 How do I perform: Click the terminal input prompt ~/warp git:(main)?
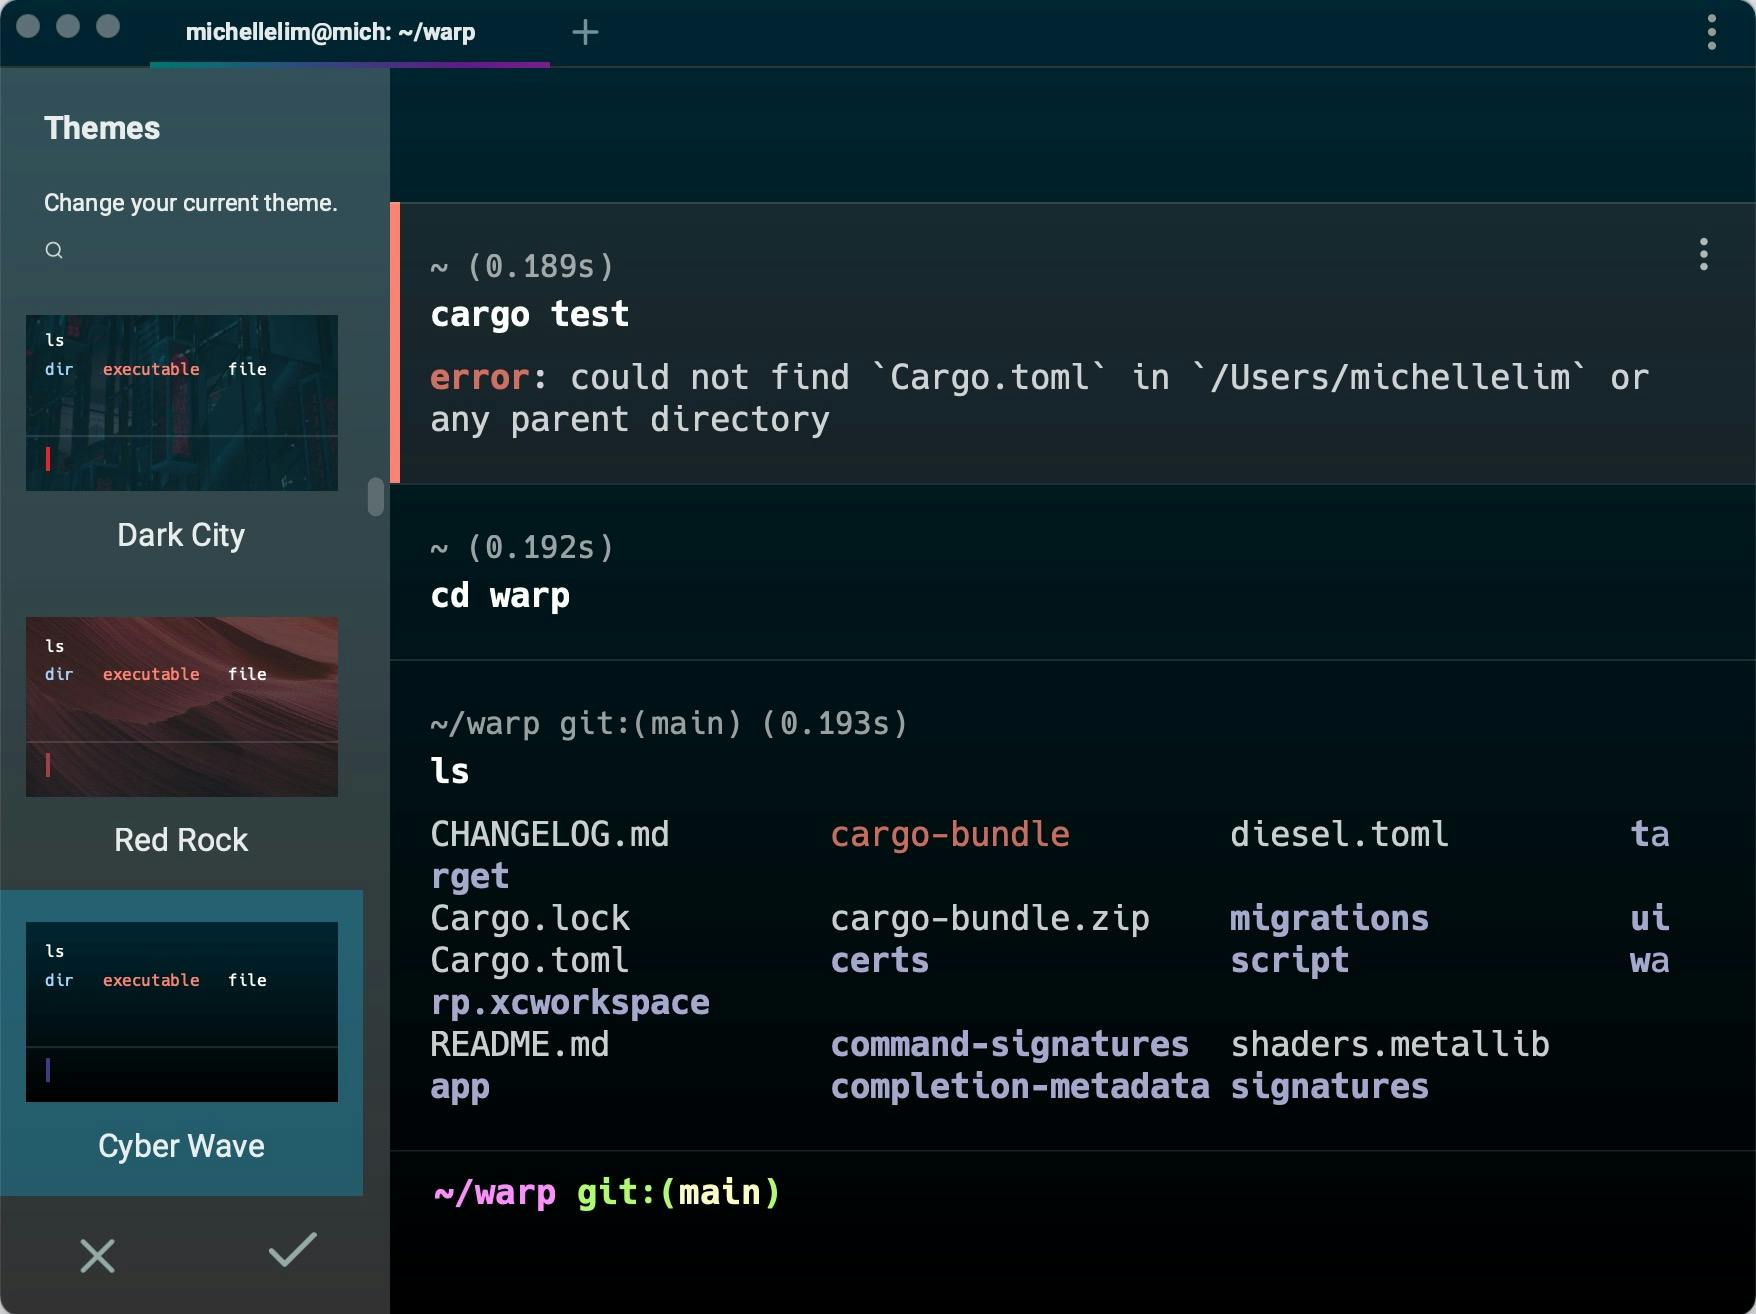click(606, 1192)
